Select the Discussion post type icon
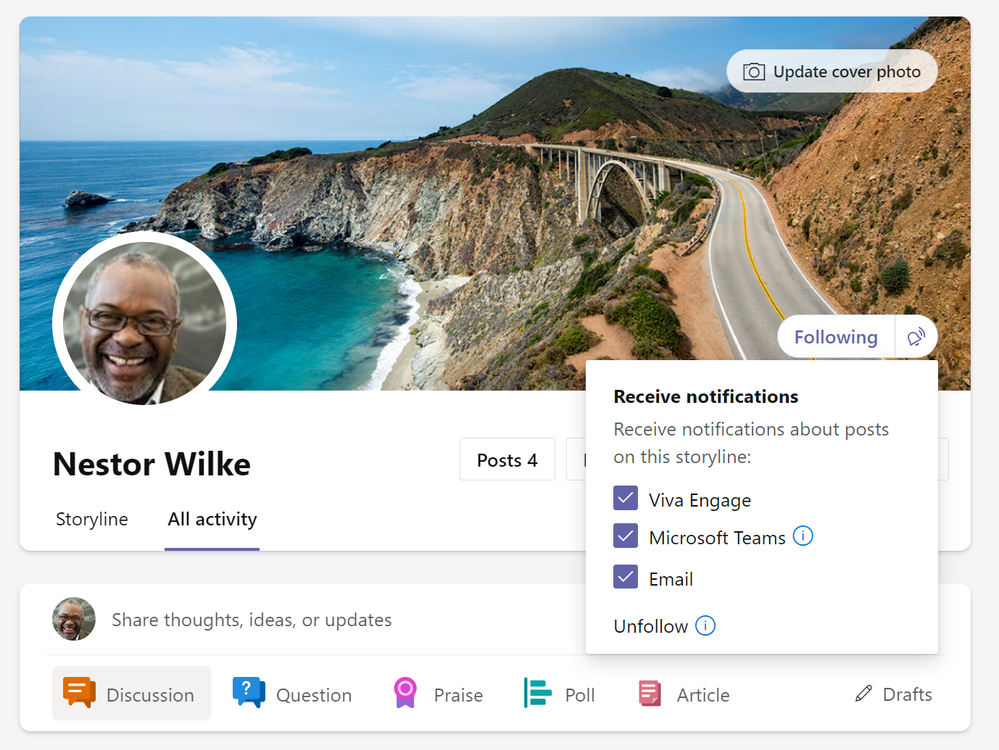Screen dimensions: 999x750 pyautogui.click(x=80, y=693)
